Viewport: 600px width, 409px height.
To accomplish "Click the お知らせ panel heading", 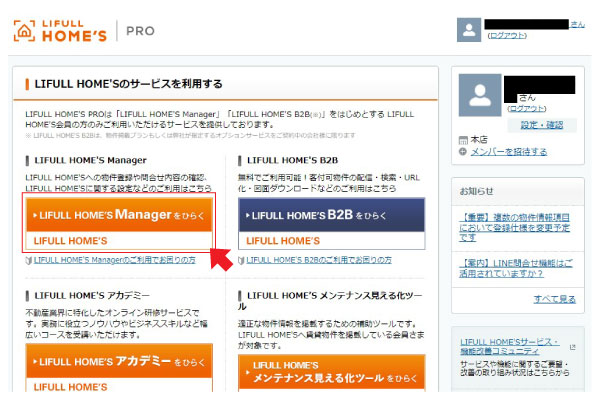I will (476, 191).
